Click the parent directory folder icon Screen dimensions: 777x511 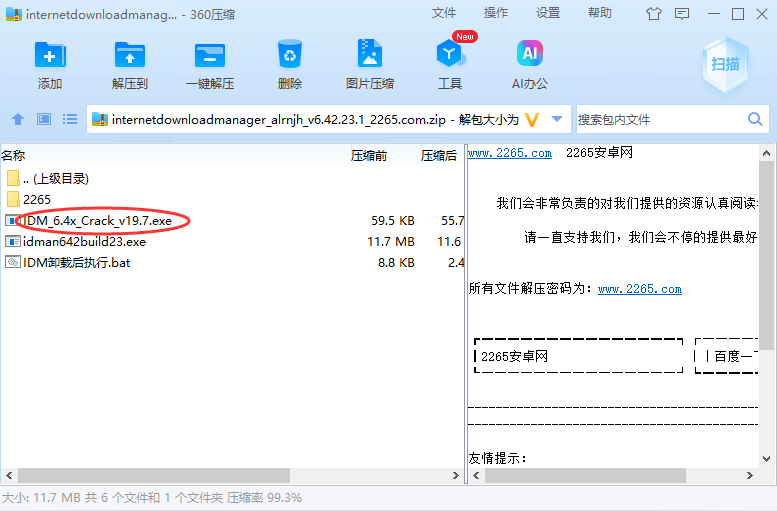click(x=13, y=178)
